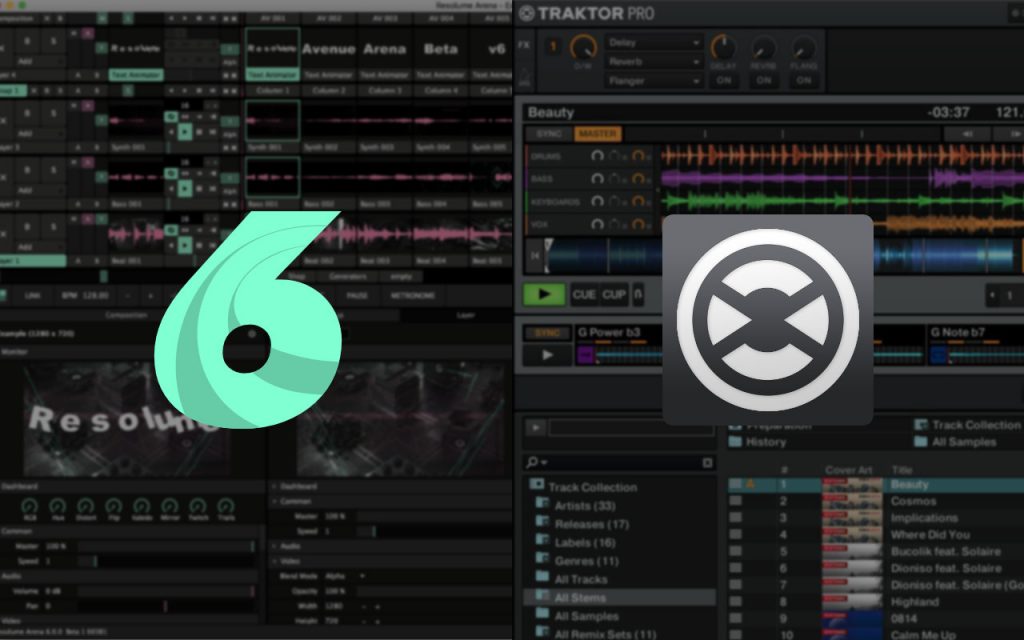This screenshot has width=1024, height=640.
Task: Click the Mirror effect knob icon in Dashboard
Action: pyautogui.click(x=169, y=504)
